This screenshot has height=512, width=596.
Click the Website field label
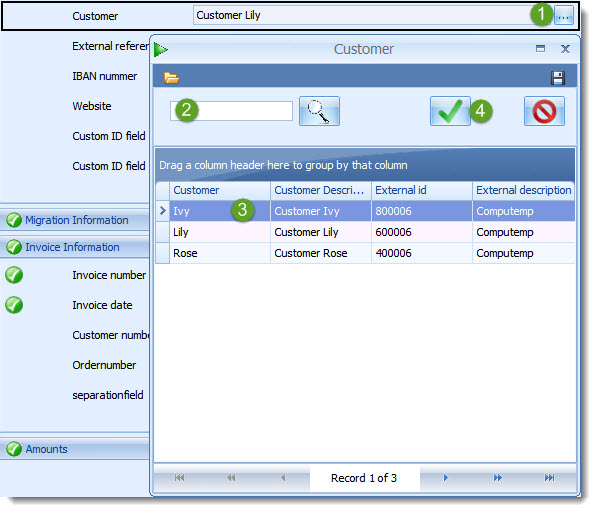92,106
